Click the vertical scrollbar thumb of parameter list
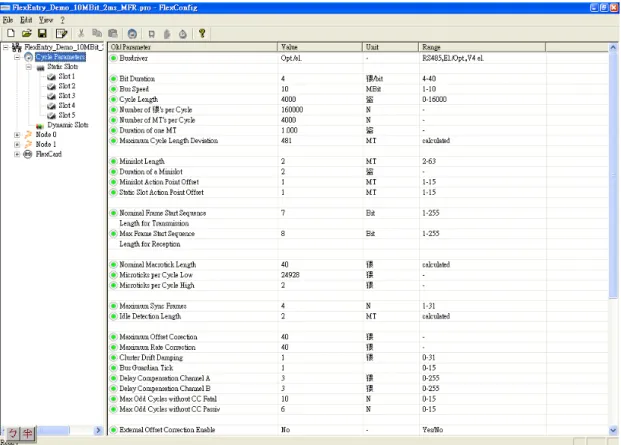Image resolution: width=621 pixels, height=445 pixels. pos(613,175)
